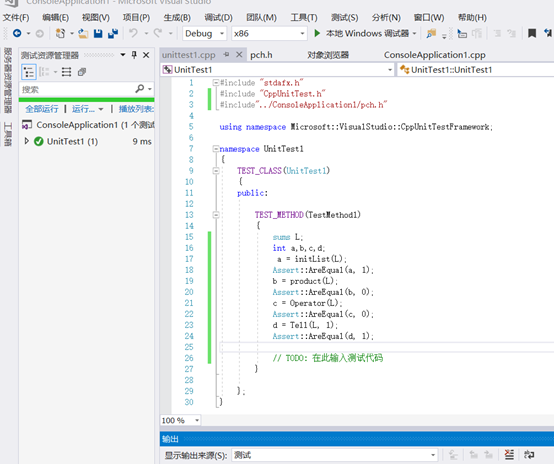This screenshot has height=464, width=554.
Task: Click the green passed check on UnitTest1
Action: pyautogui.click(x=39, y=141)
